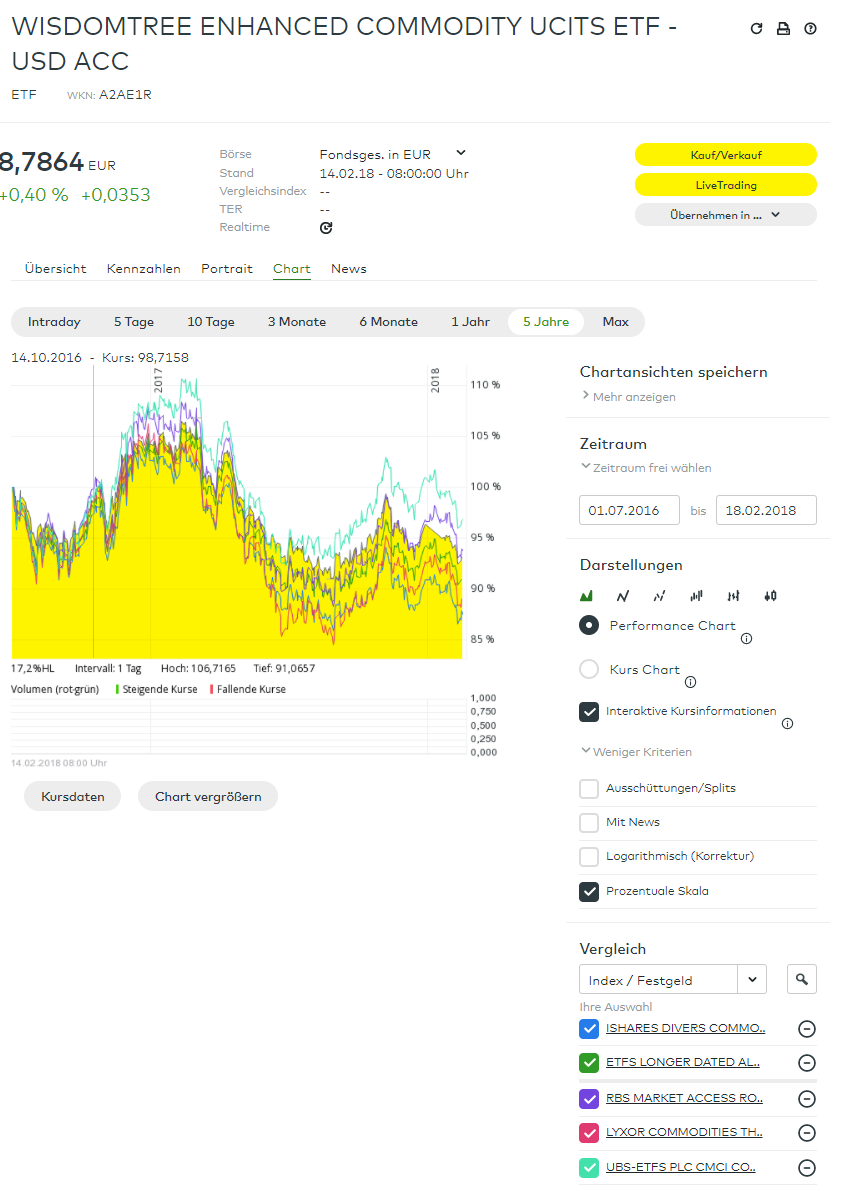Image resolution: width=847 pixels, height=1191 pixels.
Task: Collapse Zeitraum frei wählen
Action: 646,468
